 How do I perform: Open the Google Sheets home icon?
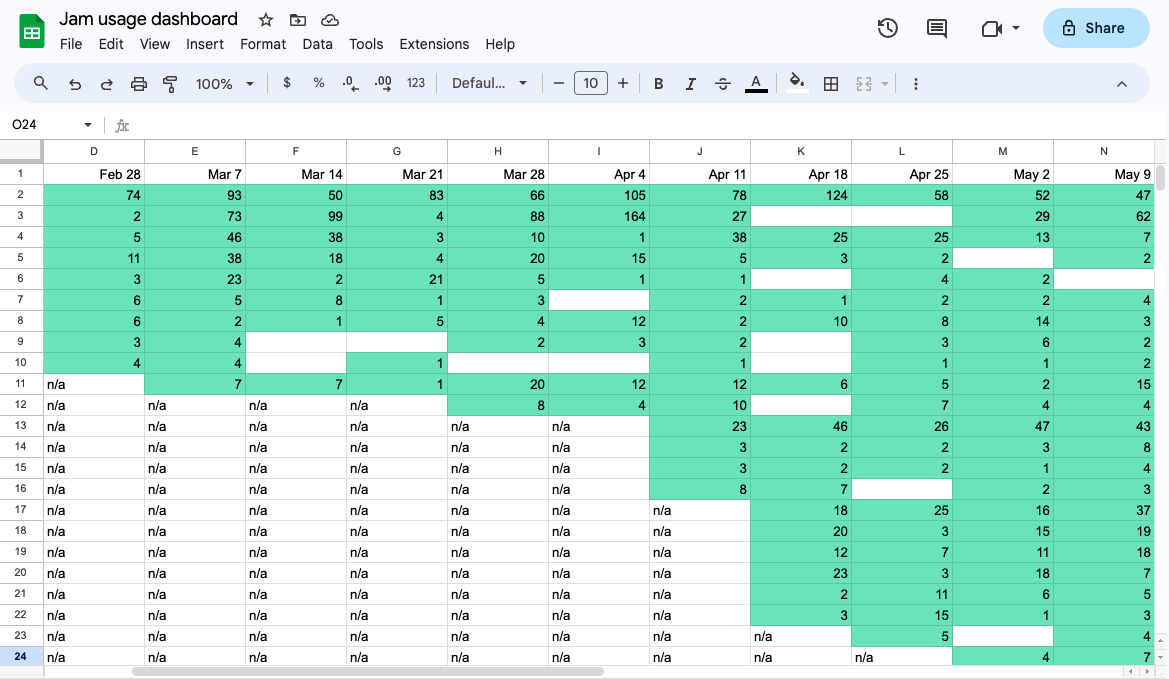(x=31, y=31)
